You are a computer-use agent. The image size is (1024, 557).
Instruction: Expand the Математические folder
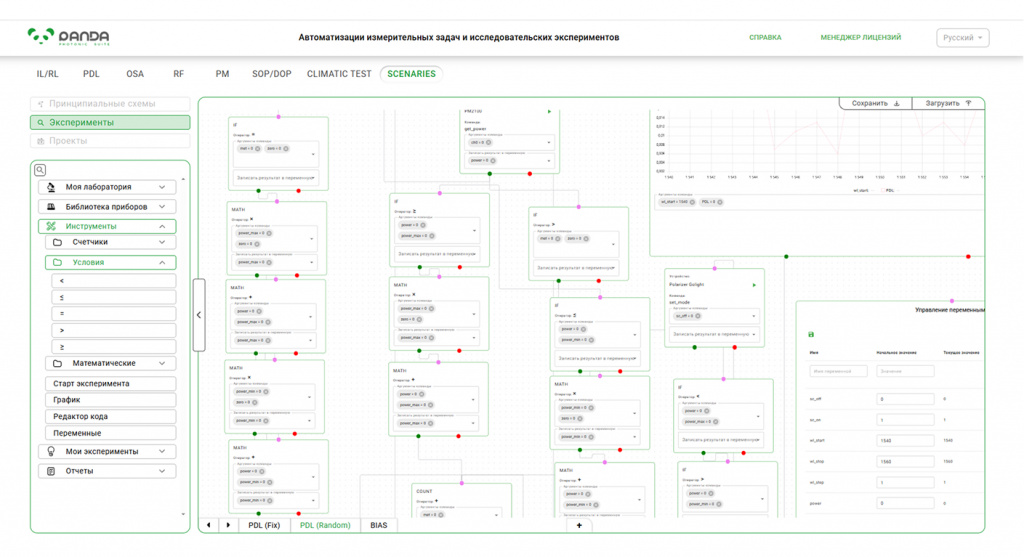[x=110, y=363]
